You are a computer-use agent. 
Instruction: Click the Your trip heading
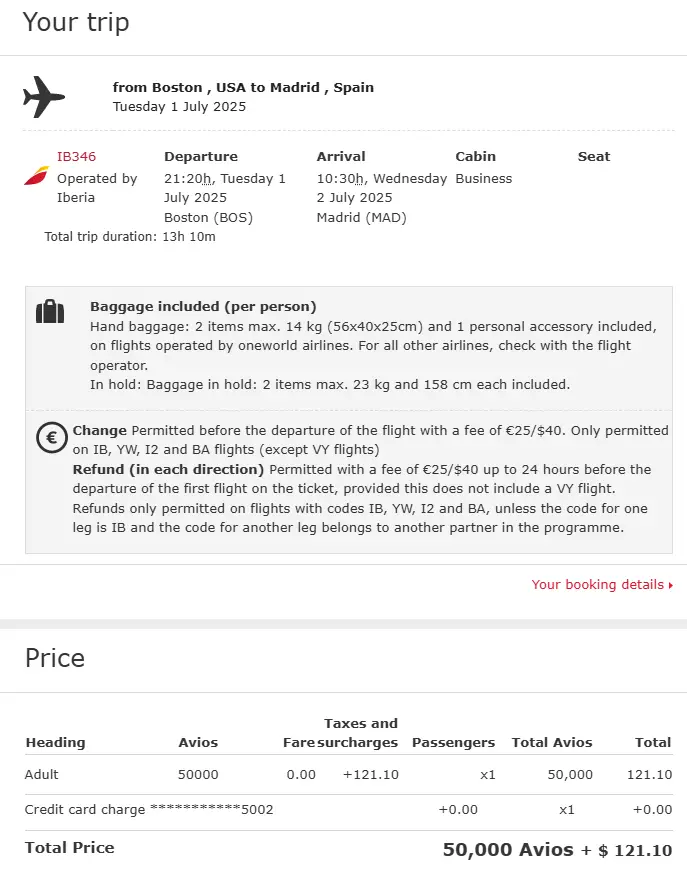click(76, 22)
